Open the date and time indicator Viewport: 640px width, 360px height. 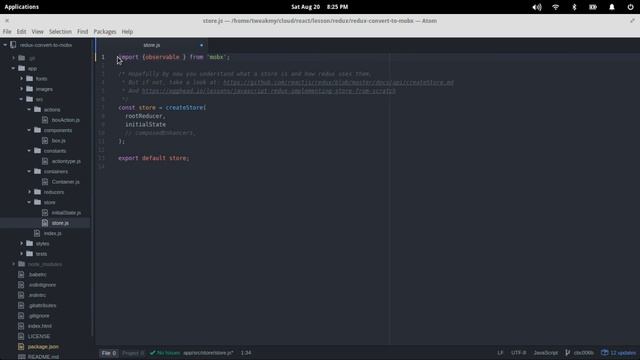(320, 7)
